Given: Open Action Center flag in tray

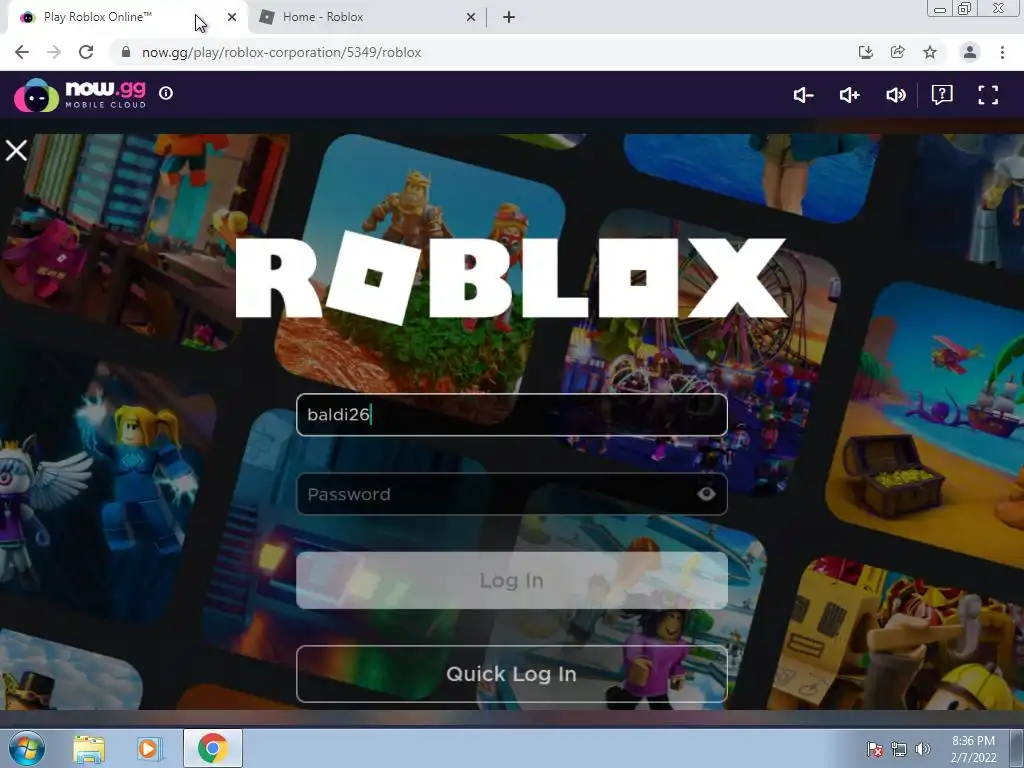Looking at the screenshot, I should coord(875,749).
